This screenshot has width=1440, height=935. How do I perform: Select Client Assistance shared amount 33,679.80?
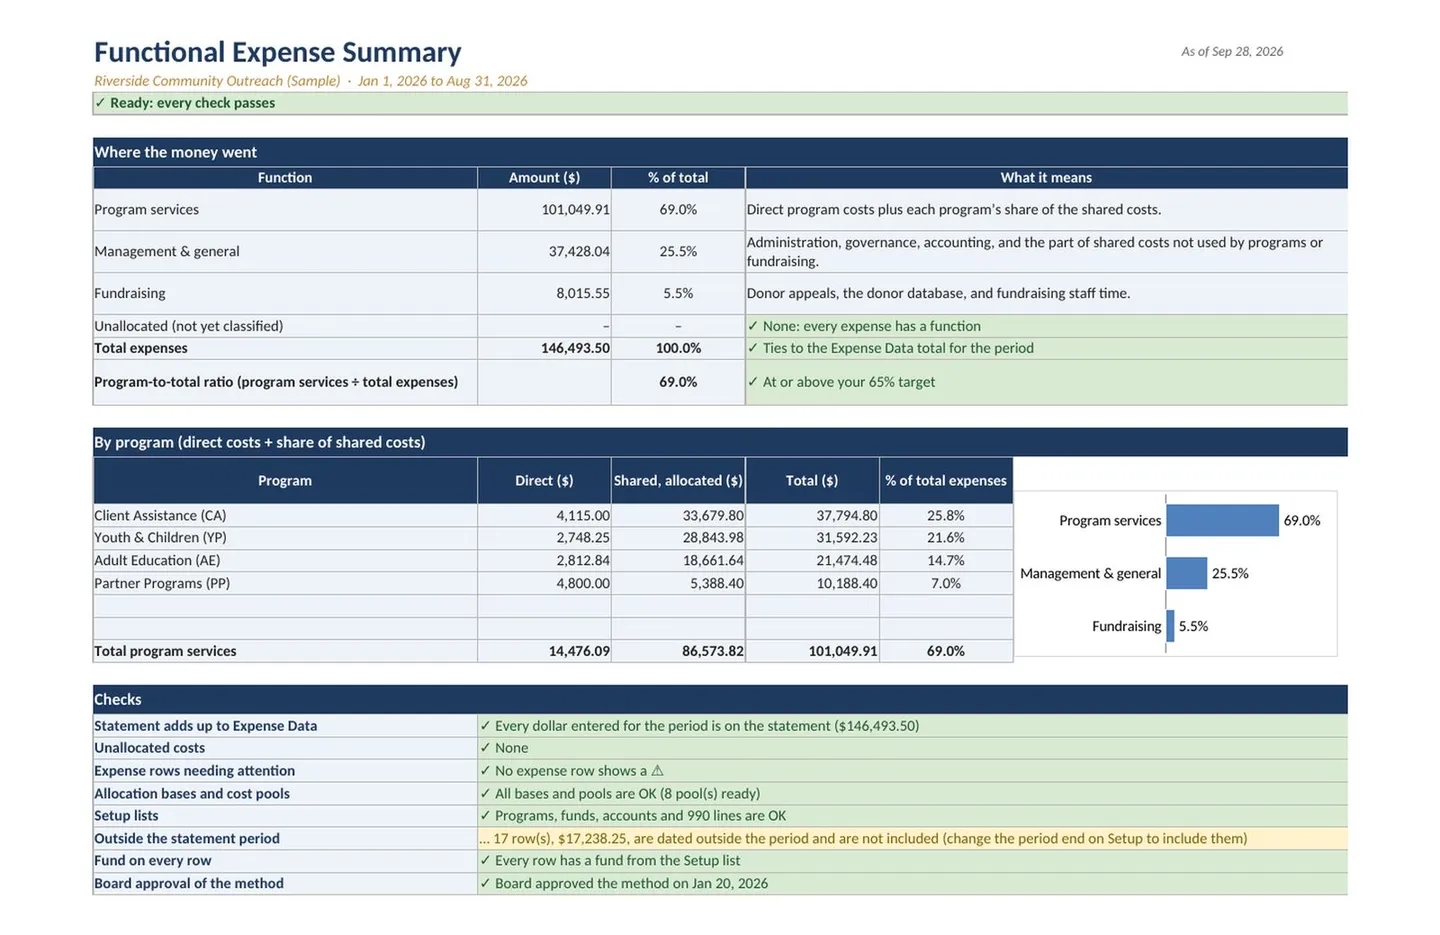[713, 516]
